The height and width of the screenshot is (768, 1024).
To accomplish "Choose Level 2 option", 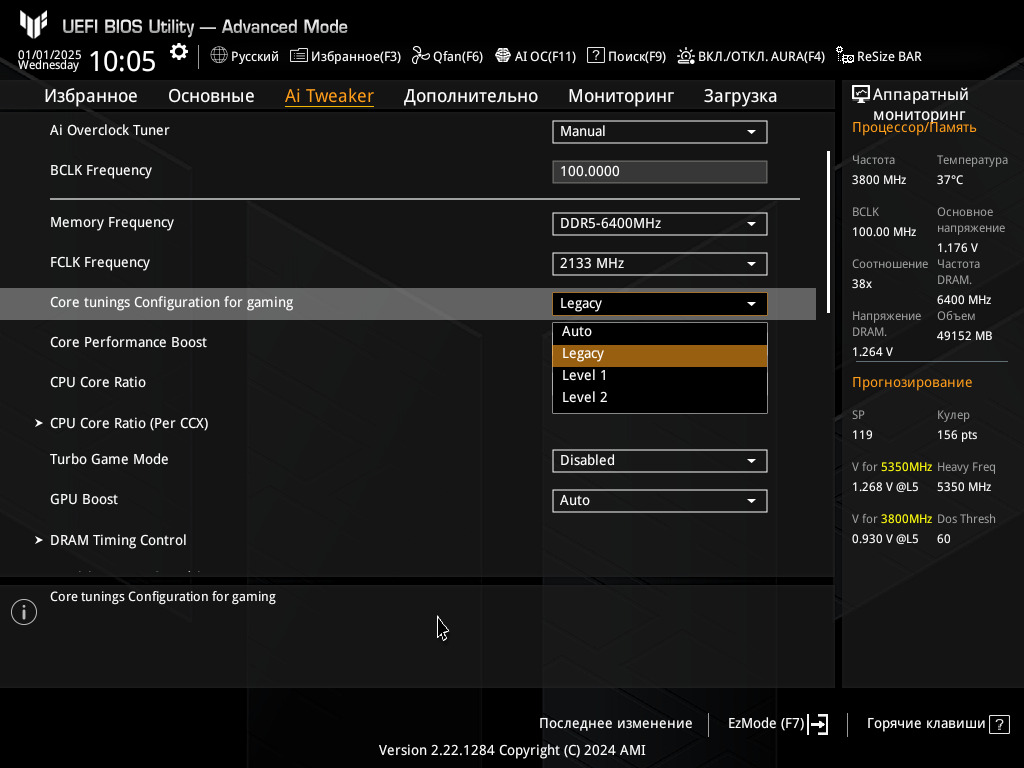I will [x=660, y=397].
